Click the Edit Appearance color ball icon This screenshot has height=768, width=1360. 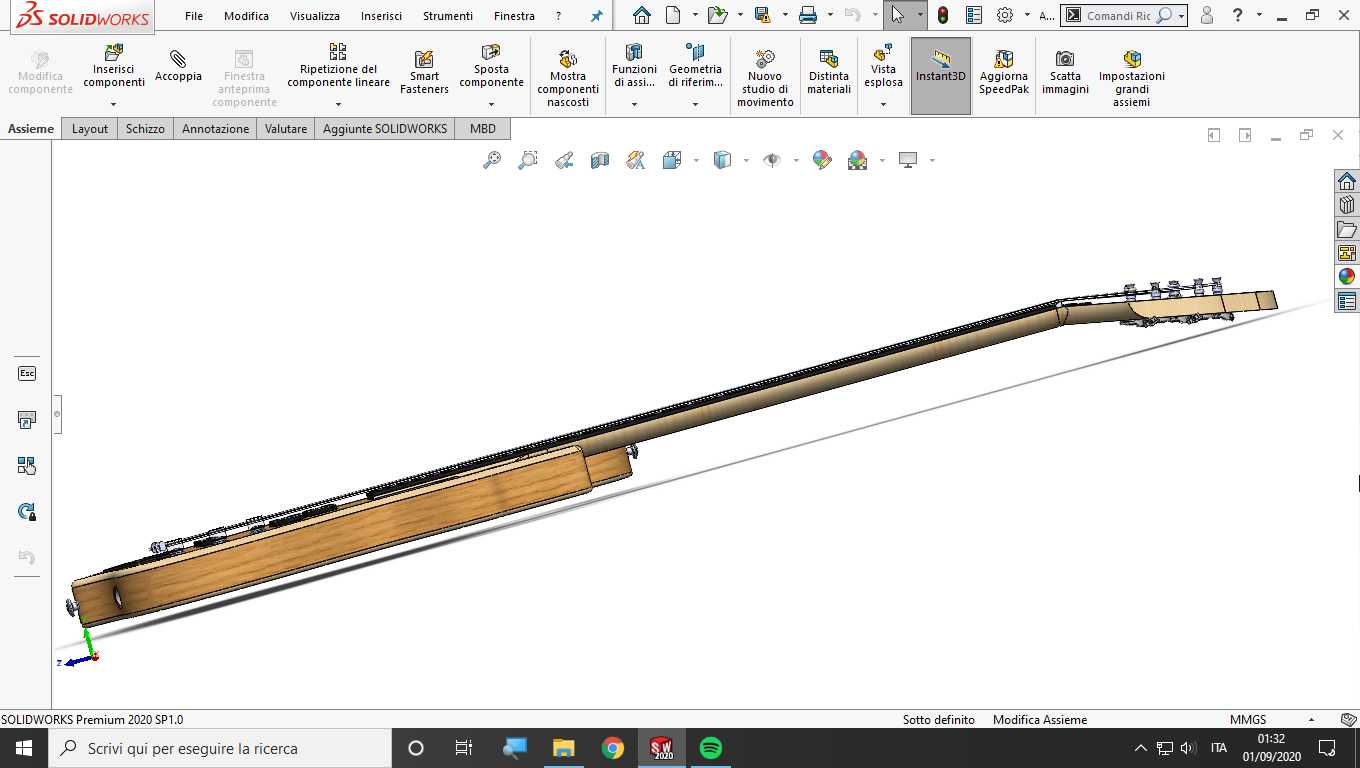click(x=822, y=160)
